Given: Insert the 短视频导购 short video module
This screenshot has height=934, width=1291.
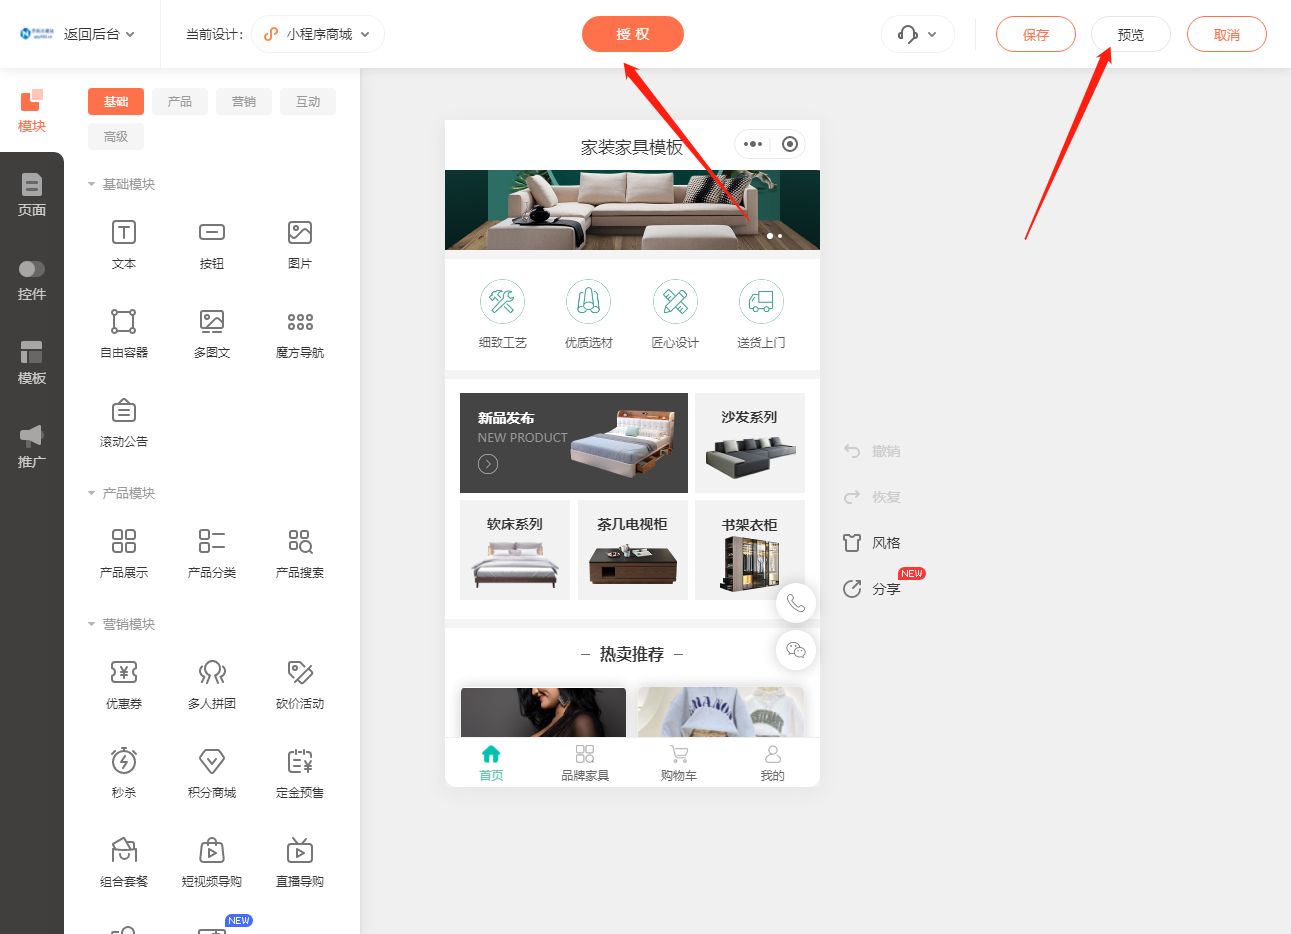Looking at the screenshot, I should pyautogui.click(x=212, y=863).
